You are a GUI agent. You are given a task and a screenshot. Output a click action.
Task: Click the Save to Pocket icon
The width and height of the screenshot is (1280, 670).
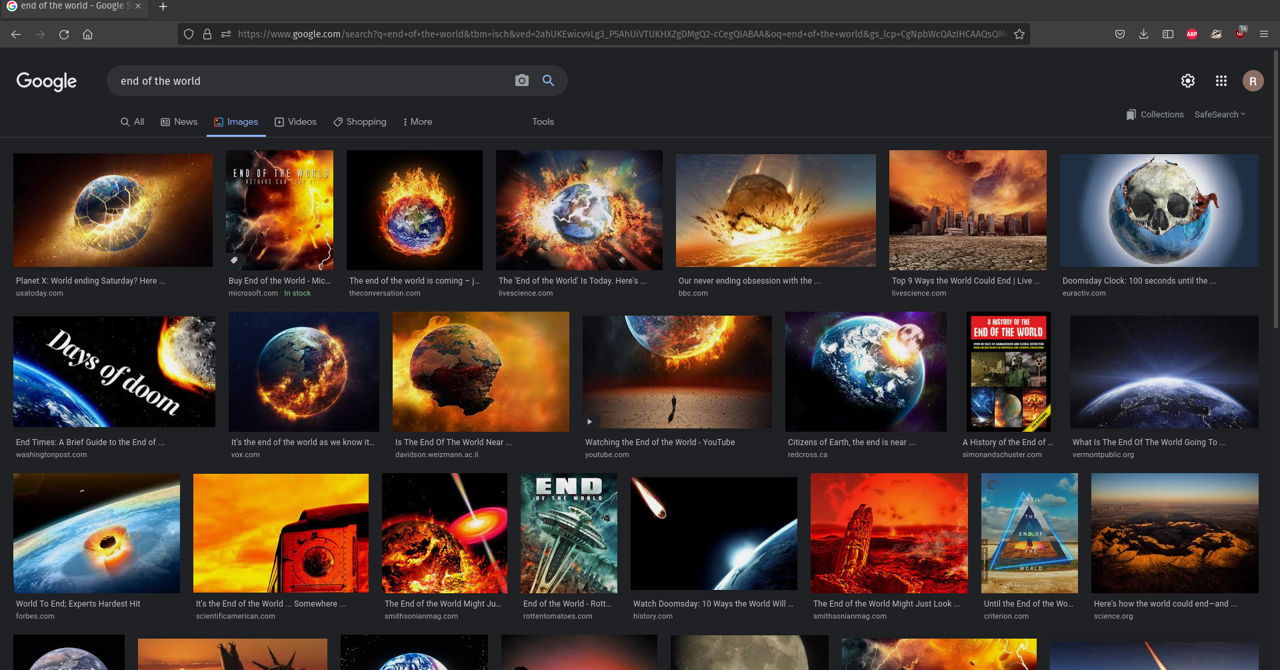[x=1120, y=34]
